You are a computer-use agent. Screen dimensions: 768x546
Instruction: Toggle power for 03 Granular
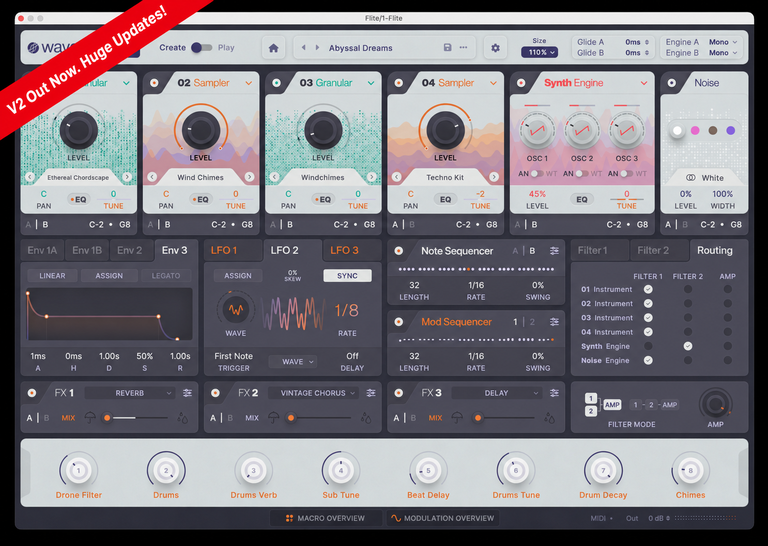pyautogui.click(x=276, y=83)
